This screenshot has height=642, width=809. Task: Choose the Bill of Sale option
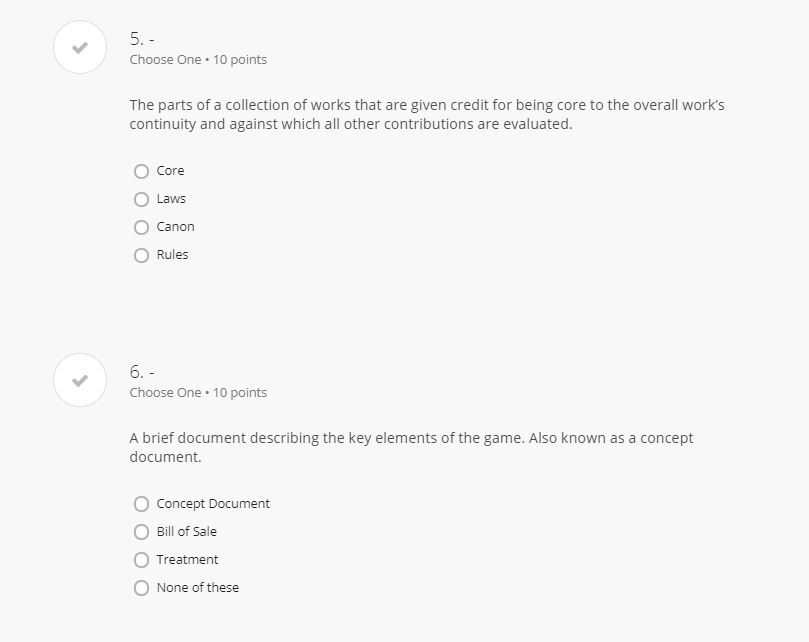(141, 532)
